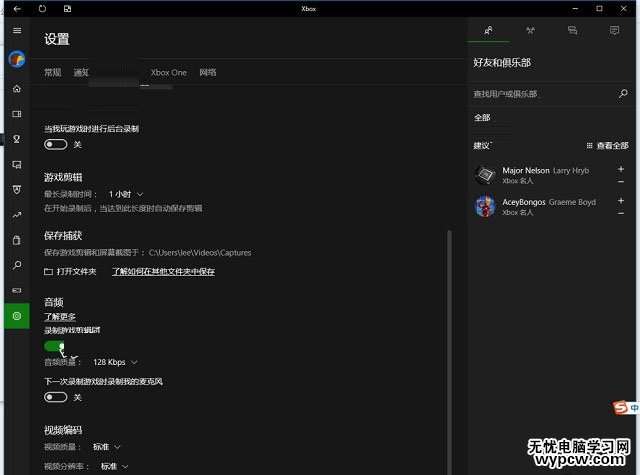Open the Connection console icon in sidebar
The height and width of the screenshot is (475, 640).
click(17, 291)
